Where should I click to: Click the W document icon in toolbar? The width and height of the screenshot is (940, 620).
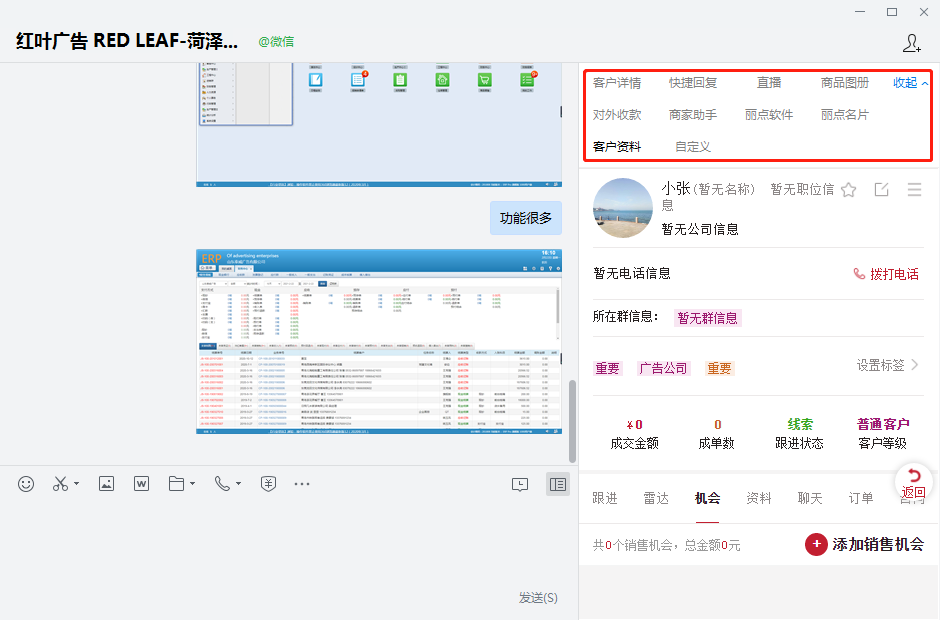click(x=141, y=483)
